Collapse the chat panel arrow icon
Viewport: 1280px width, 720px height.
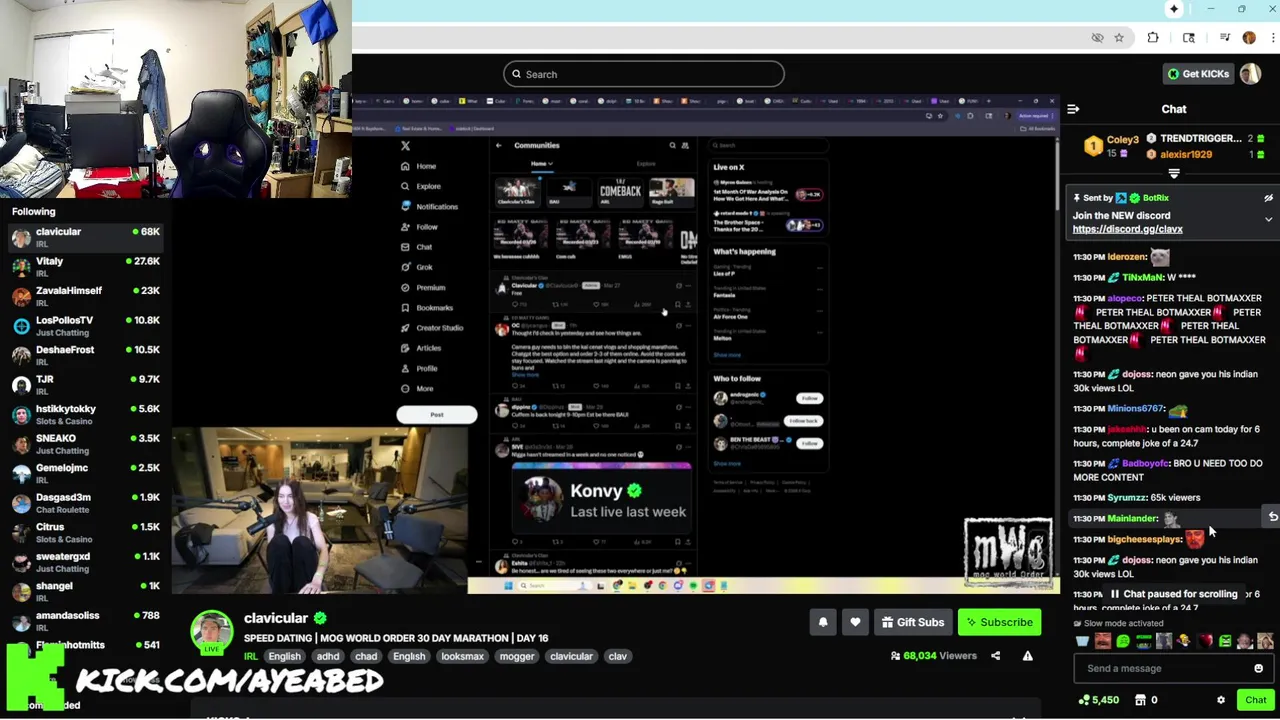1073,109
